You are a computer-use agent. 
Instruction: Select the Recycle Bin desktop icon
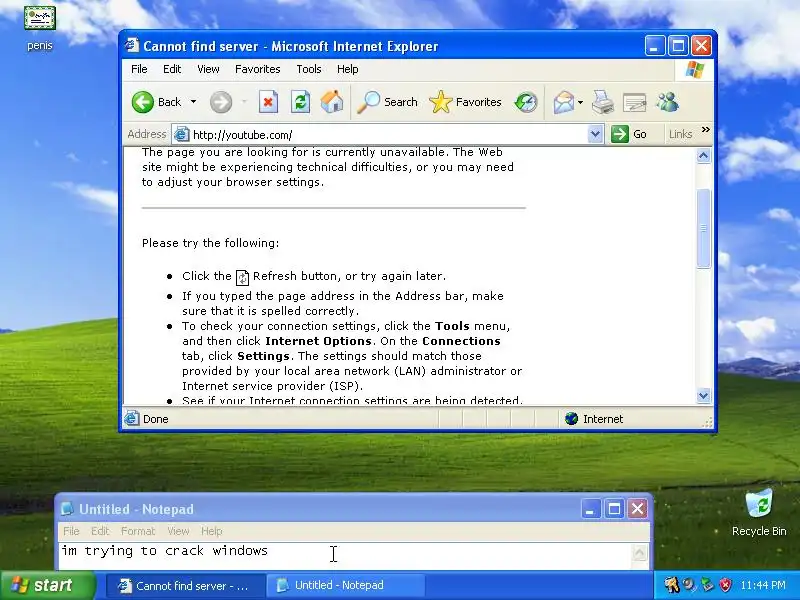point(759,513)
